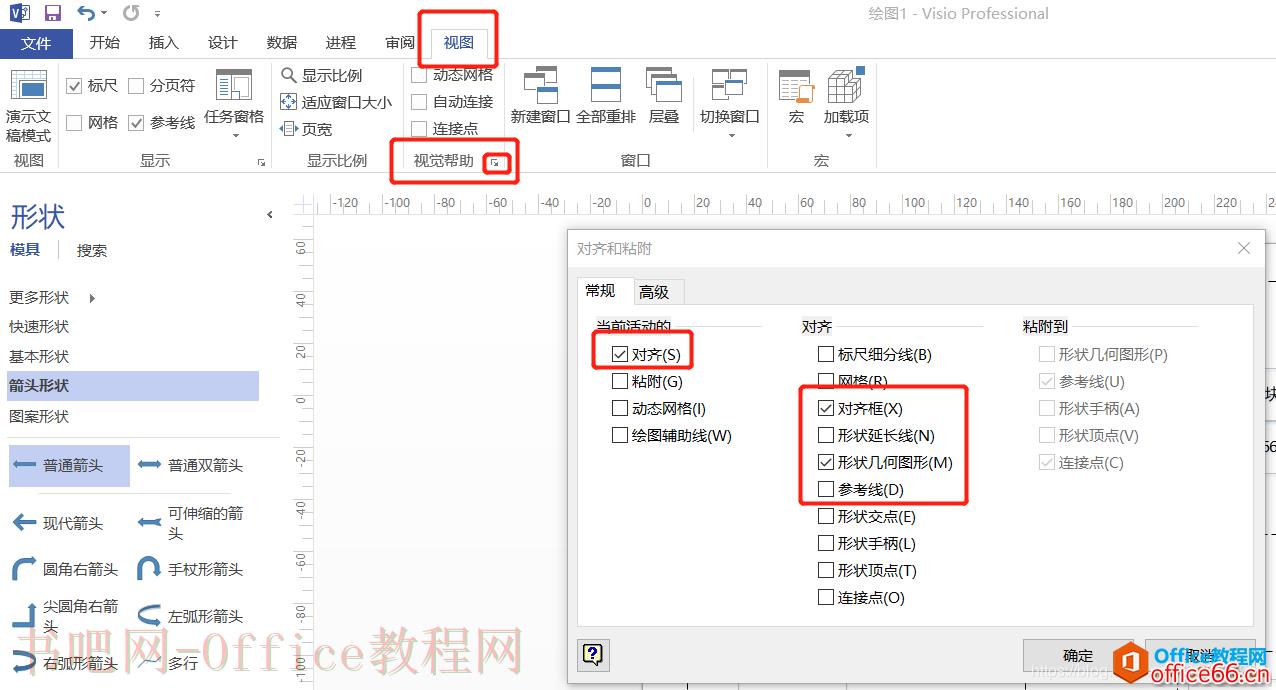The width and height of the screenshot is (1276, 690).
Task: Click 适应窗口大小 tool
Action: [x=336, y=102]
